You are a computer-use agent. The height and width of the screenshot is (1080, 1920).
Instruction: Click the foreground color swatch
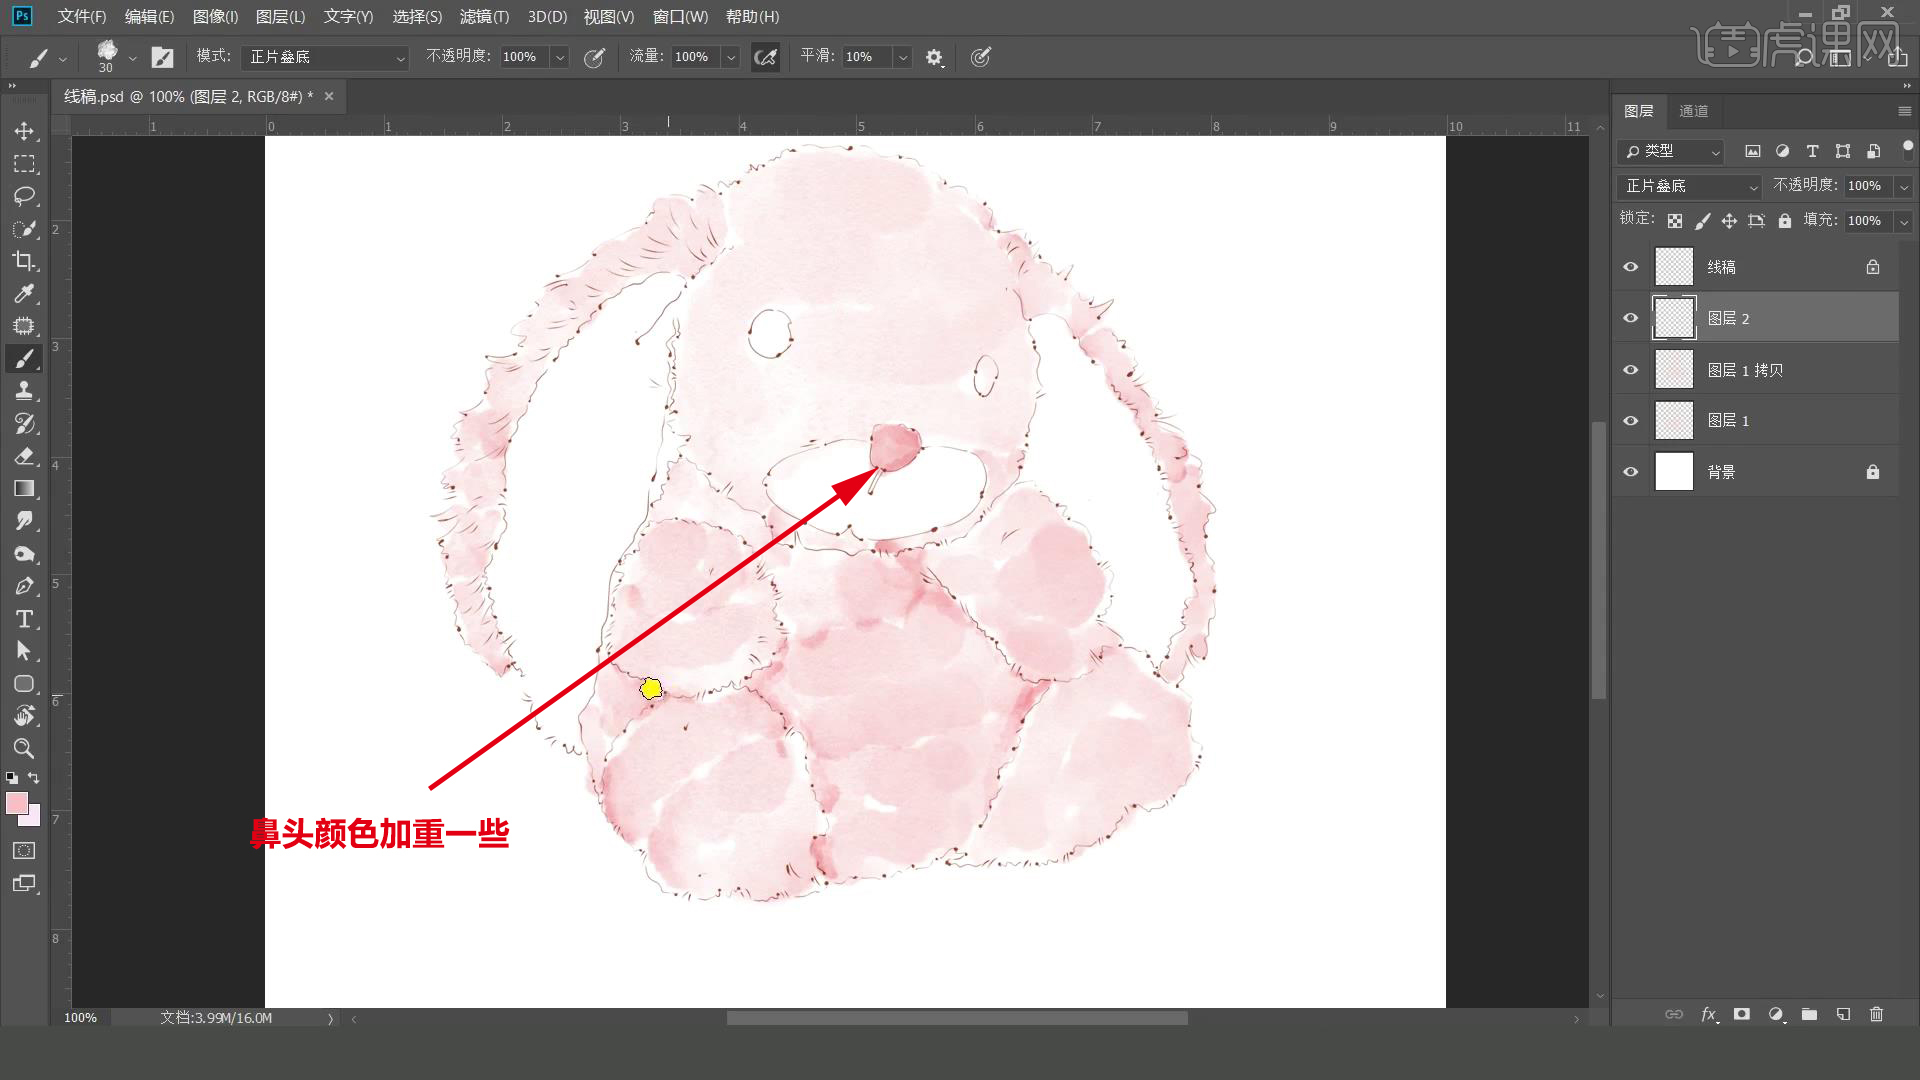(x=16, y=802)
